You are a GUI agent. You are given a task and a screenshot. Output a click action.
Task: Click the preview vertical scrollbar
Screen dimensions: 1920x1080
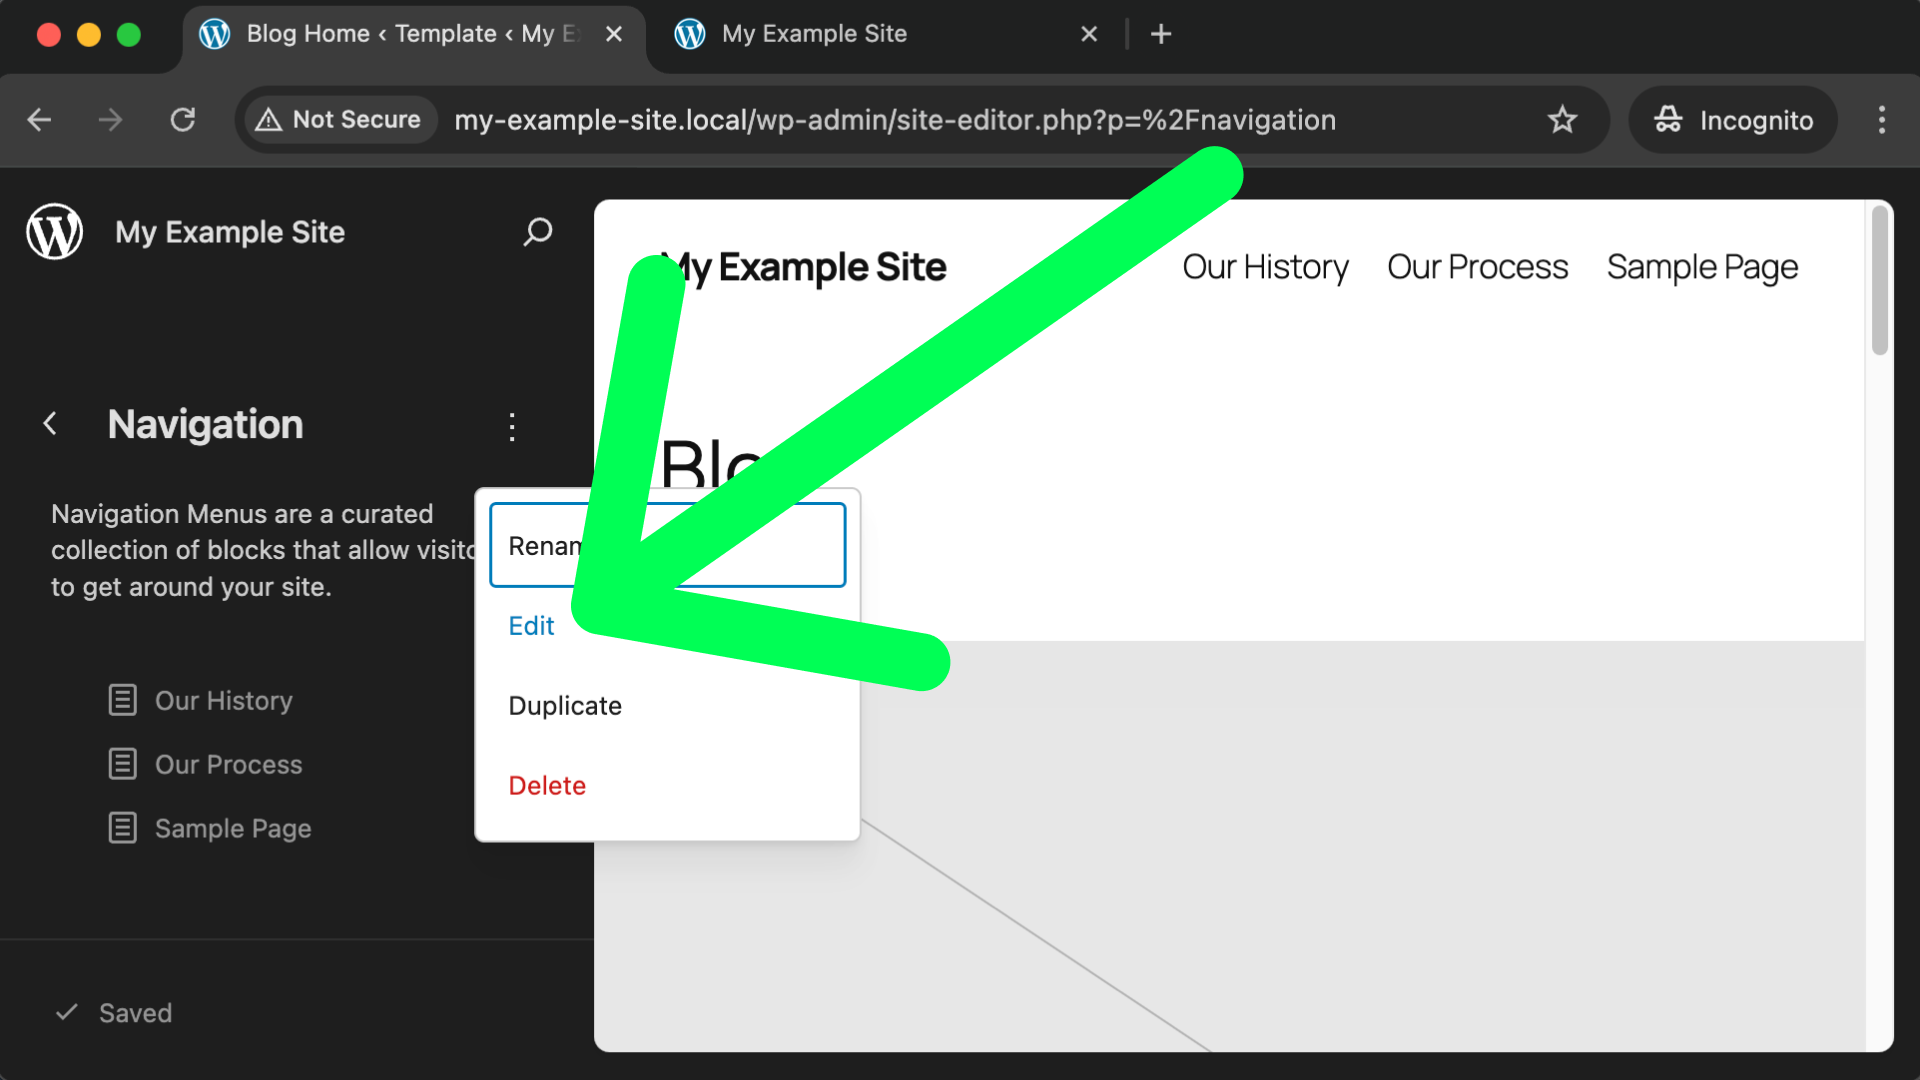(1879, 280)
